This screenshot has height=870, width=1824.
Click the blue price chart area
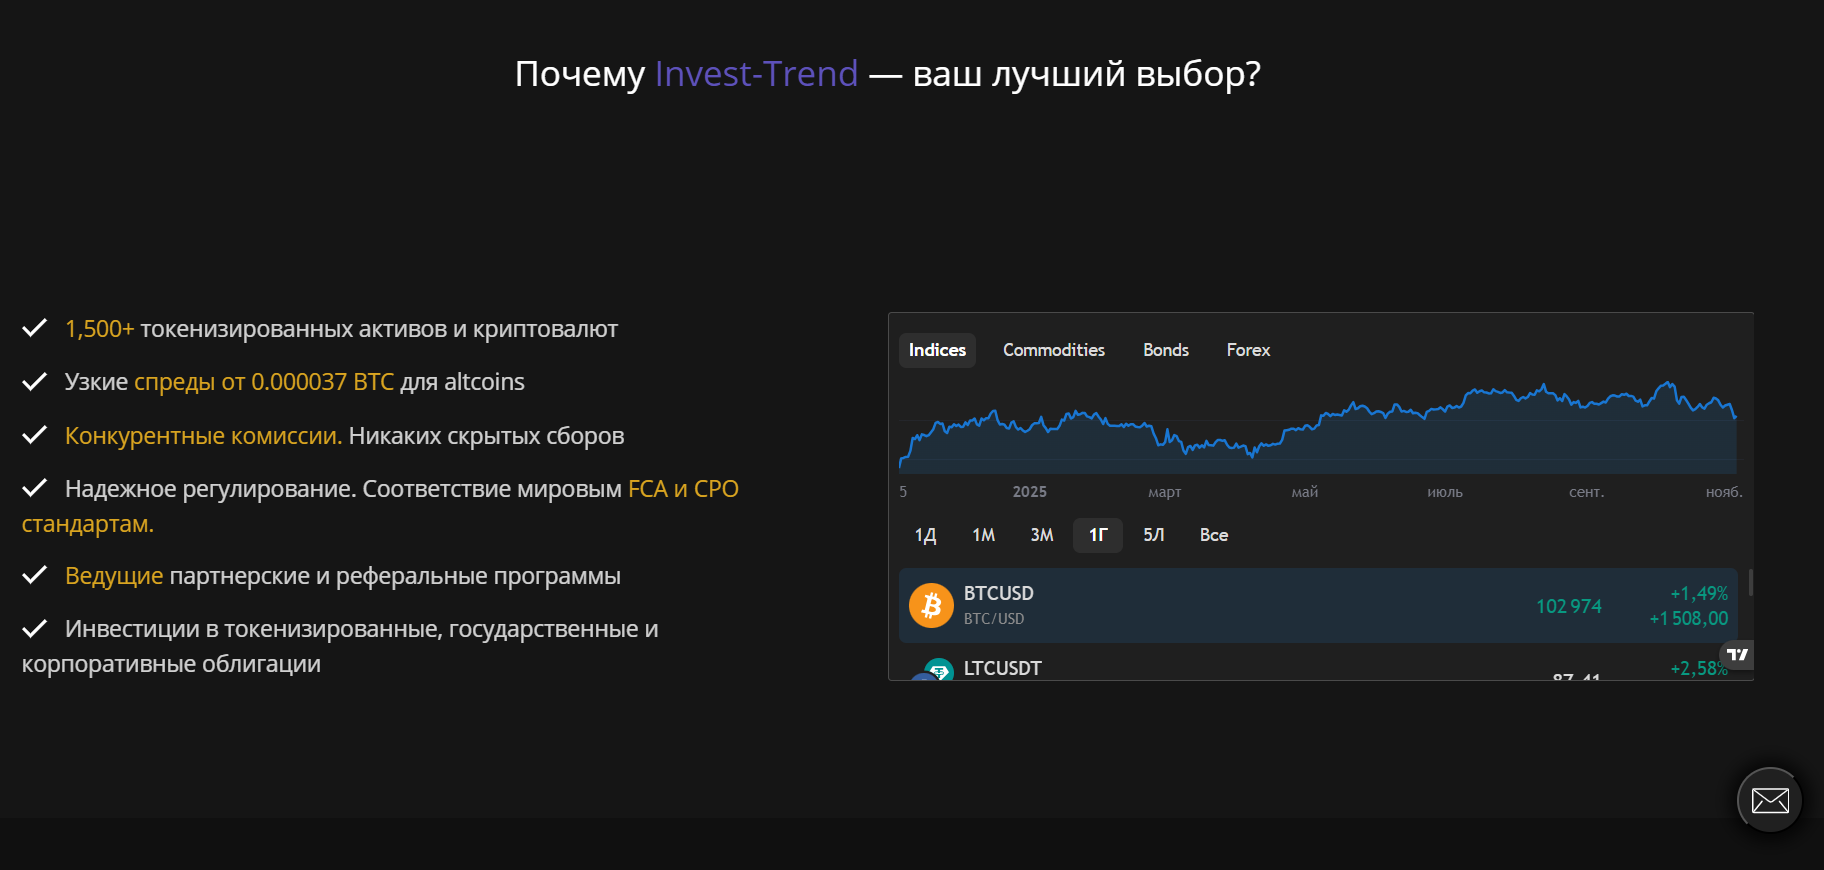[1318, 426]
